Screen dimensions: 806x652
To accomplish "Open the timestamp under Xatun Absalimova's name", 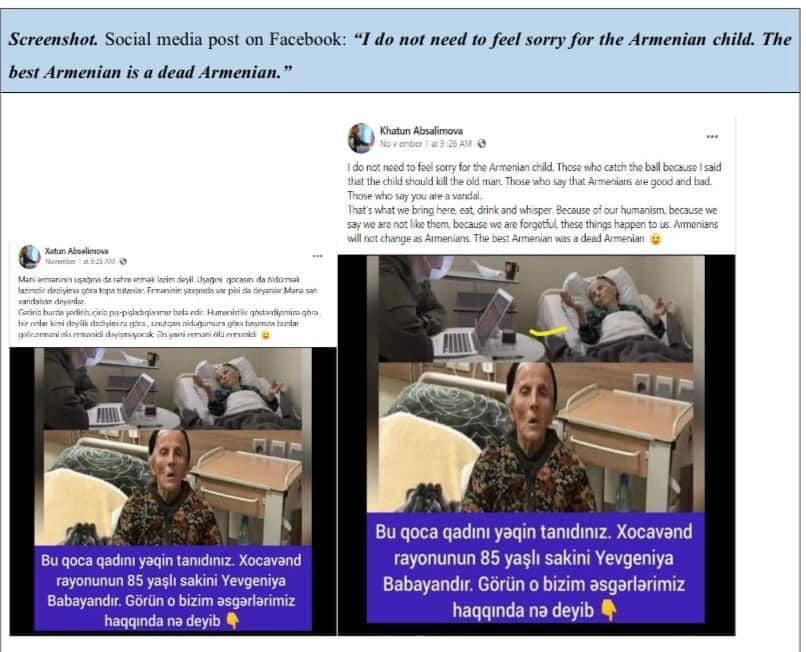I will pos(80,262).
